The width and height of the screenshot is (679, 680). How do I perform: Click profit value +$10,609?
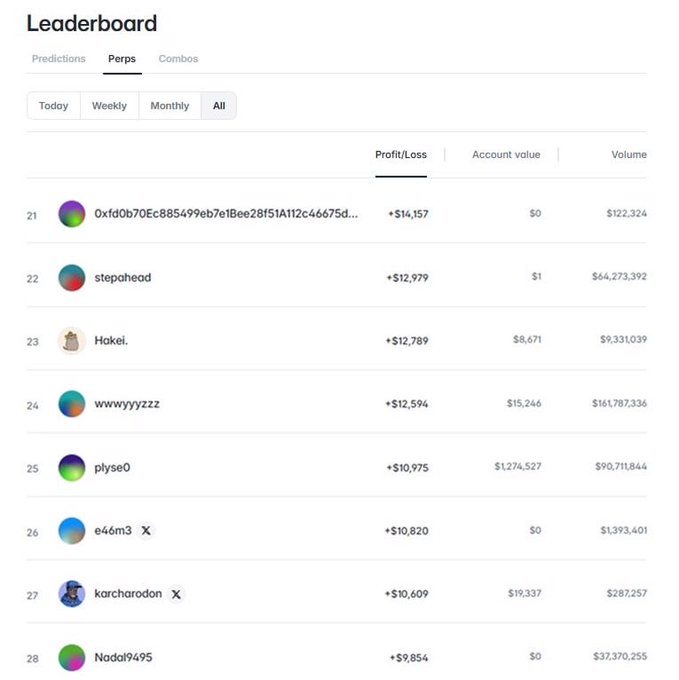[407, 594]
